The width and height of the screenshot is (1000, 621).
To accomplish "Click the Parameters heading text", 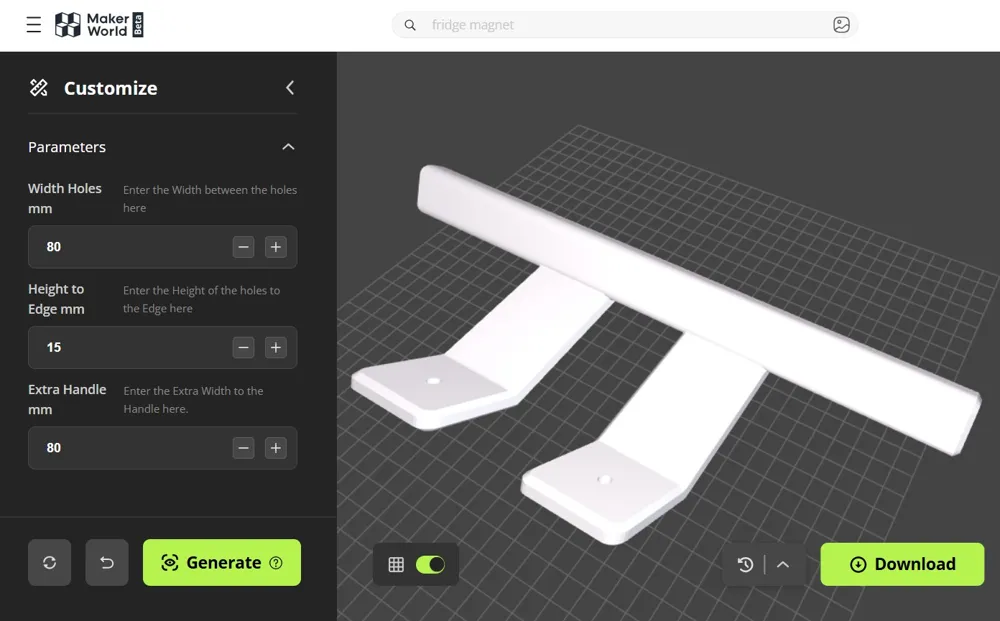I will [x=67, y=147].
